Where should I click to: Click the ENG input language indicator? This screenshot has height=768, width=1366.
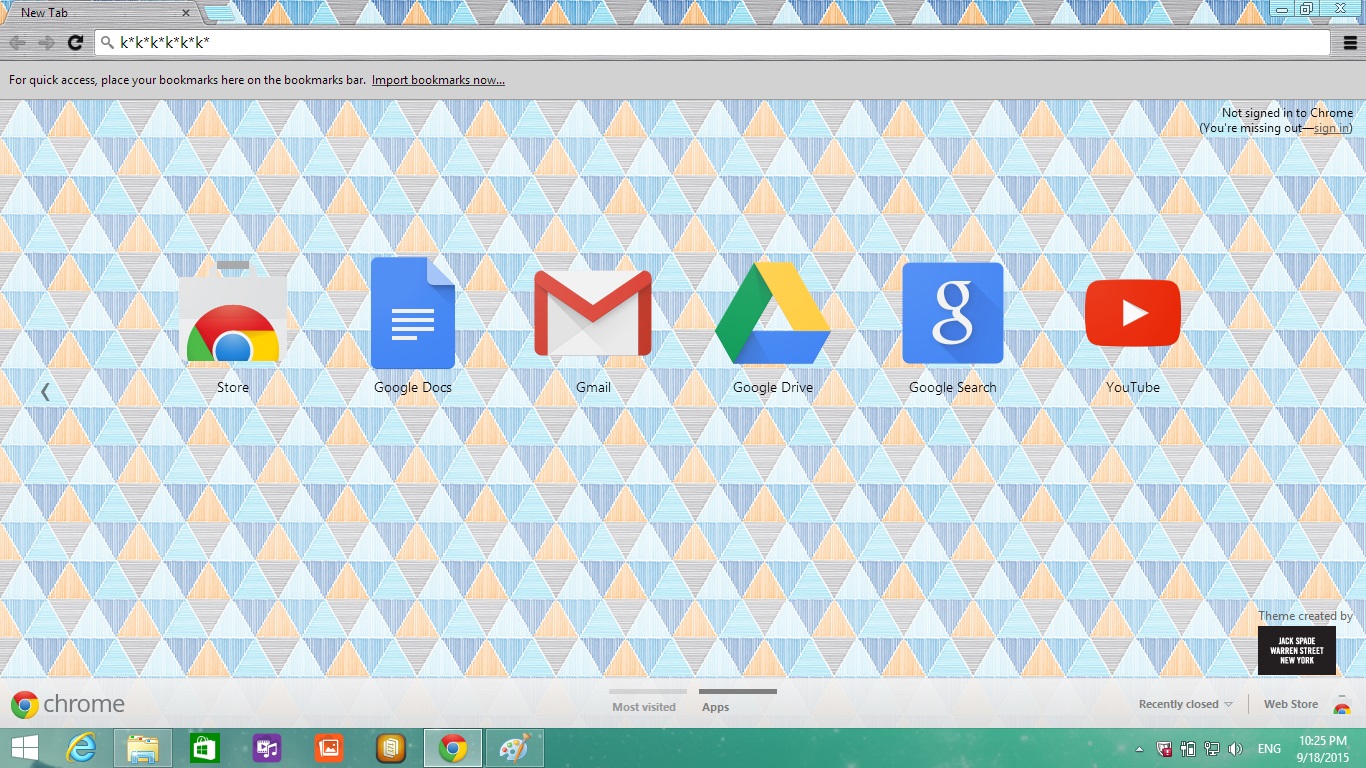pyautogui.click(x=1269, y=749)
